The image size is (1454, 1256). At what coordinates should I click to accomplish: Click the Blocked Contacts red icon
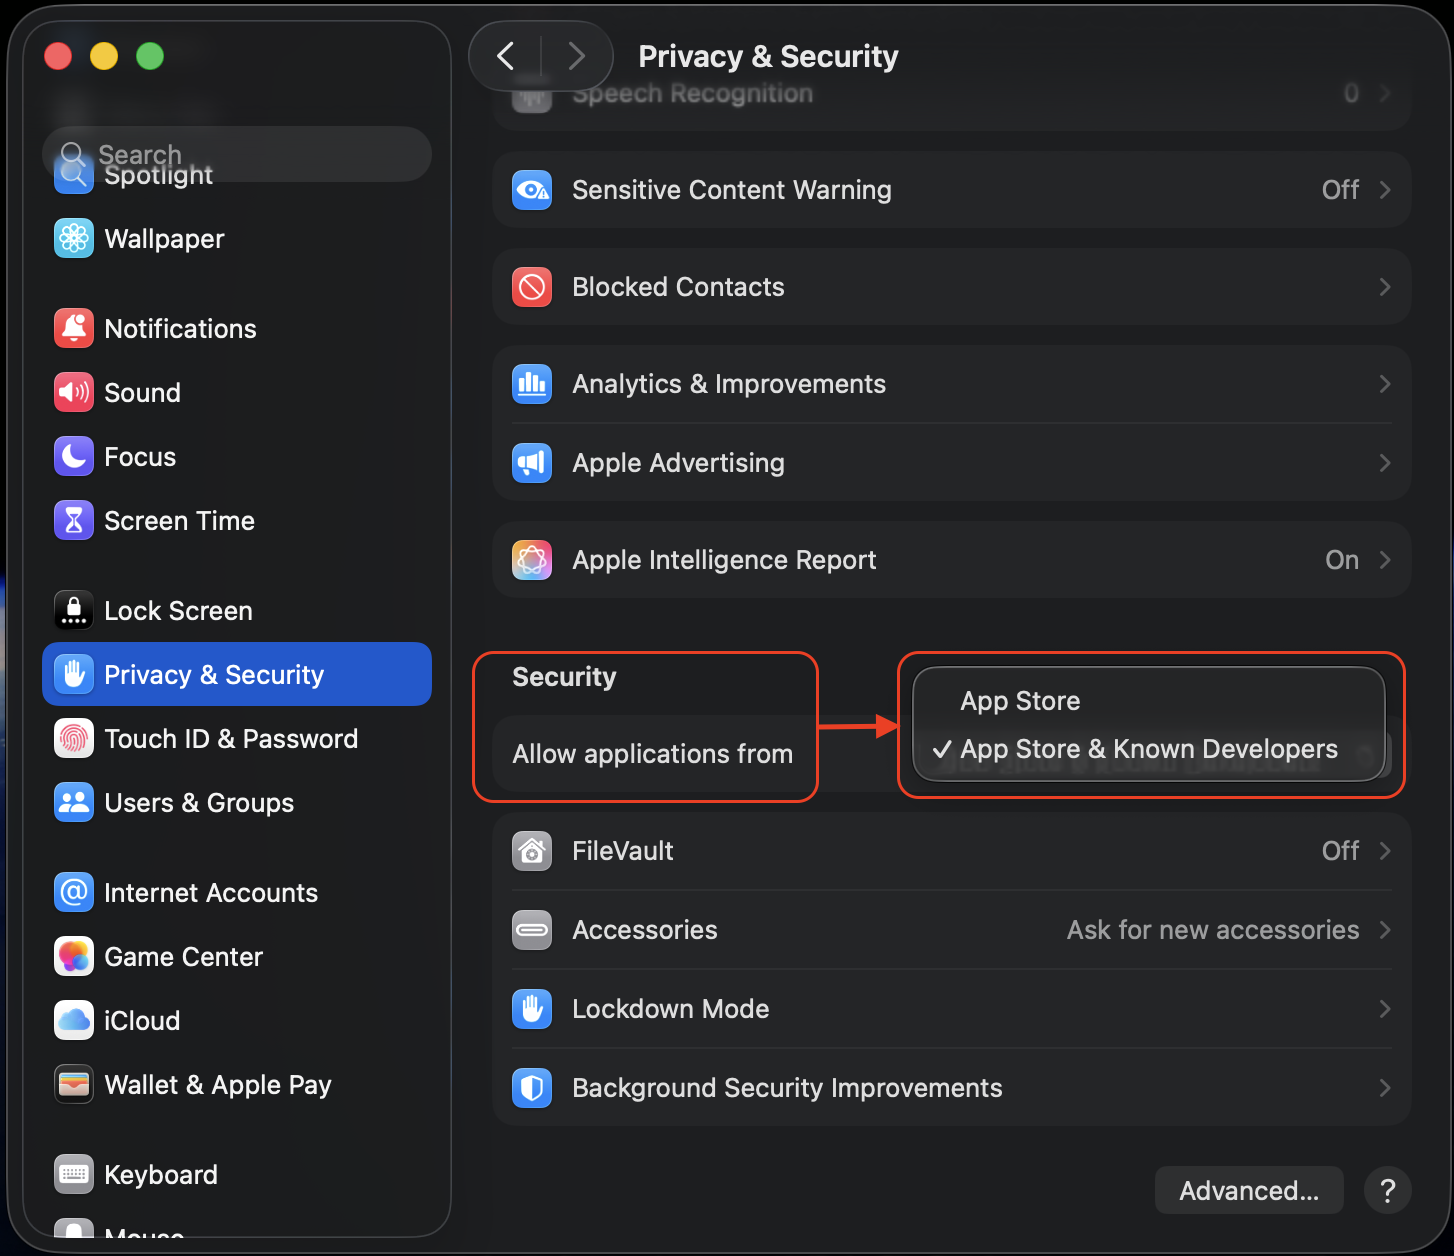[x=532, y=287]
